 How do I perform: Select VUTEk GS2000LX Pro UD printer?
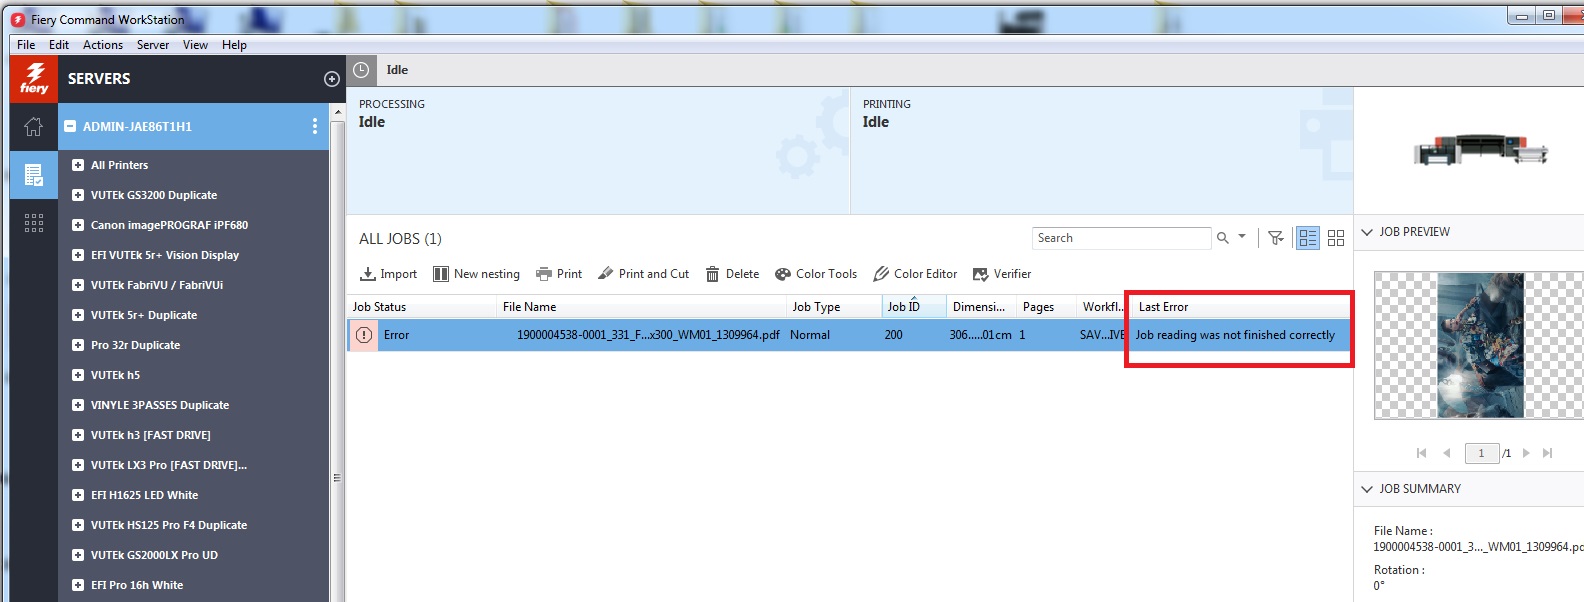coord(154,555)
